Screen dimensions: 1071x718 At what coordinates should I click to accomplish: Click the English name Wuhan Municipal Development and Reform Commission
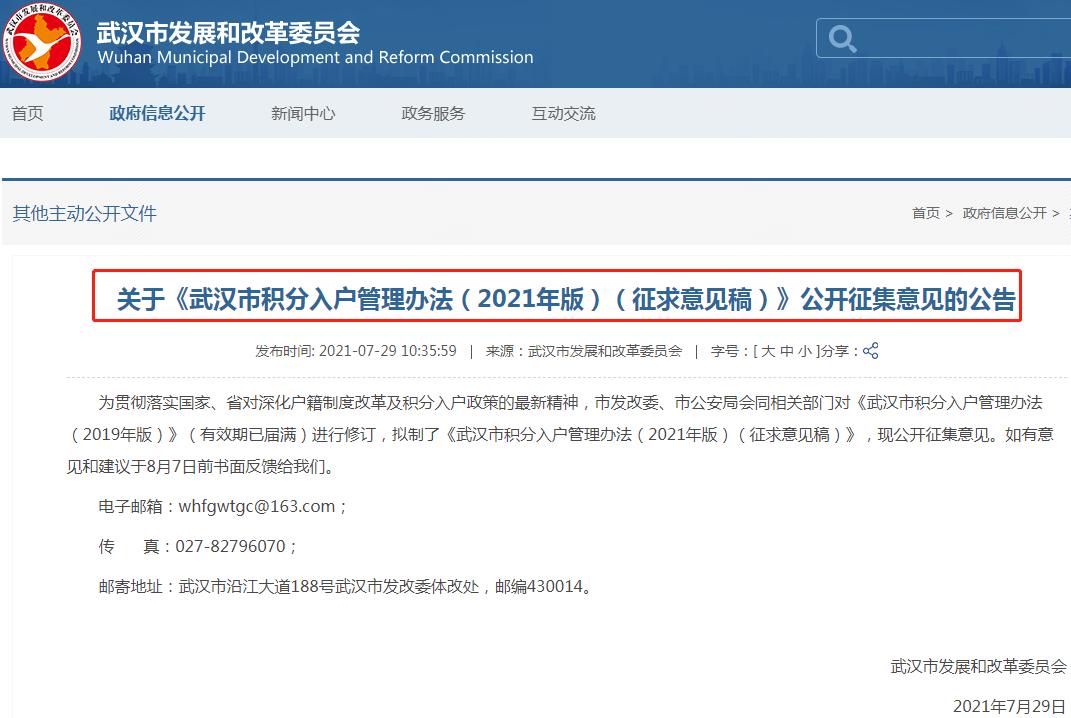point(316,57)
